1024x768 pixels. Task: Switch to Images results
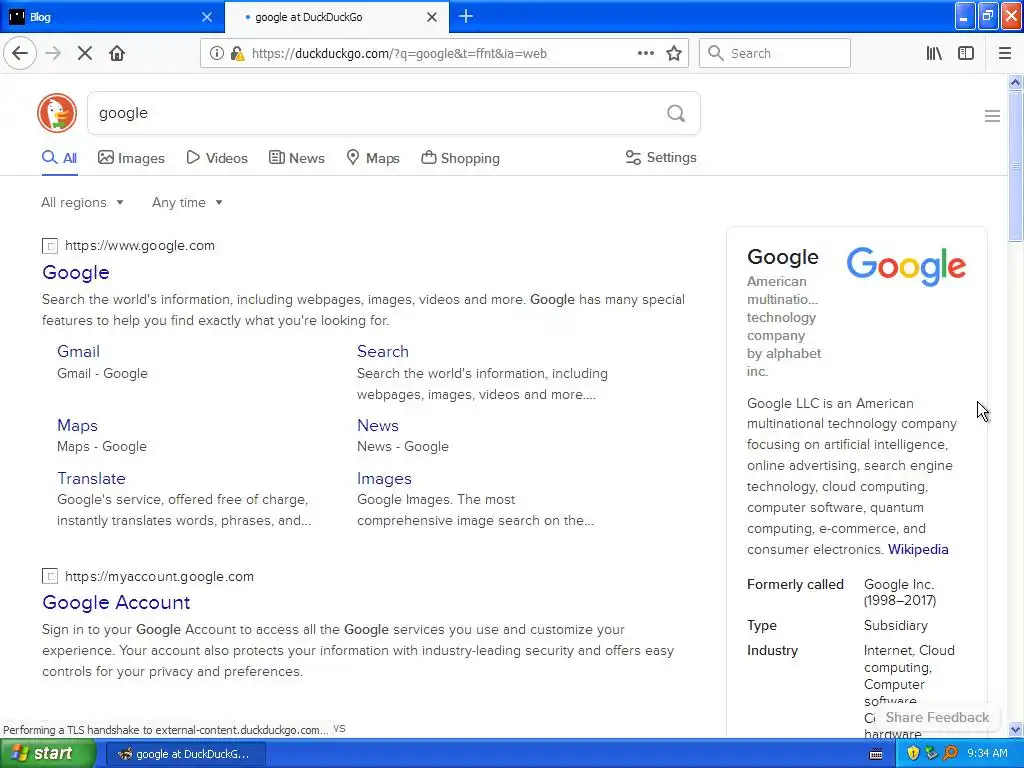click(131, 157)
